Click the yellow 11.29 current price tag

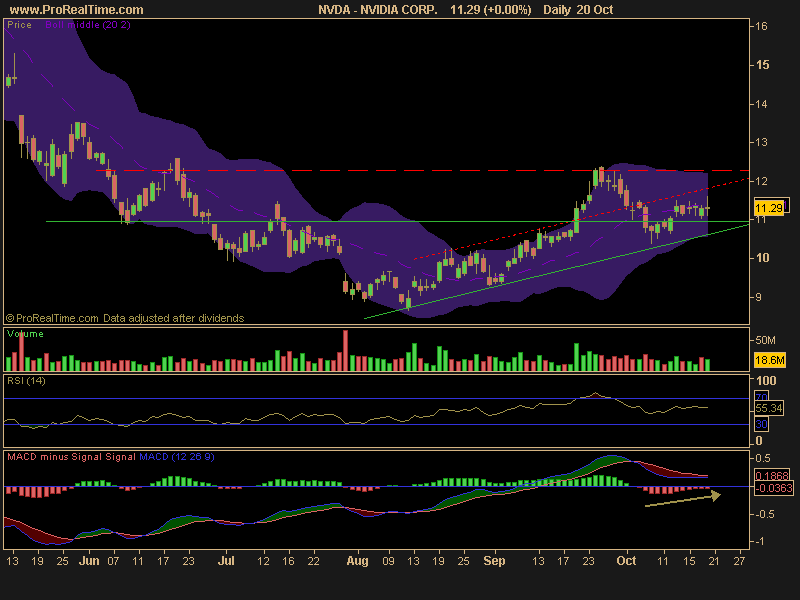point(769,208)
